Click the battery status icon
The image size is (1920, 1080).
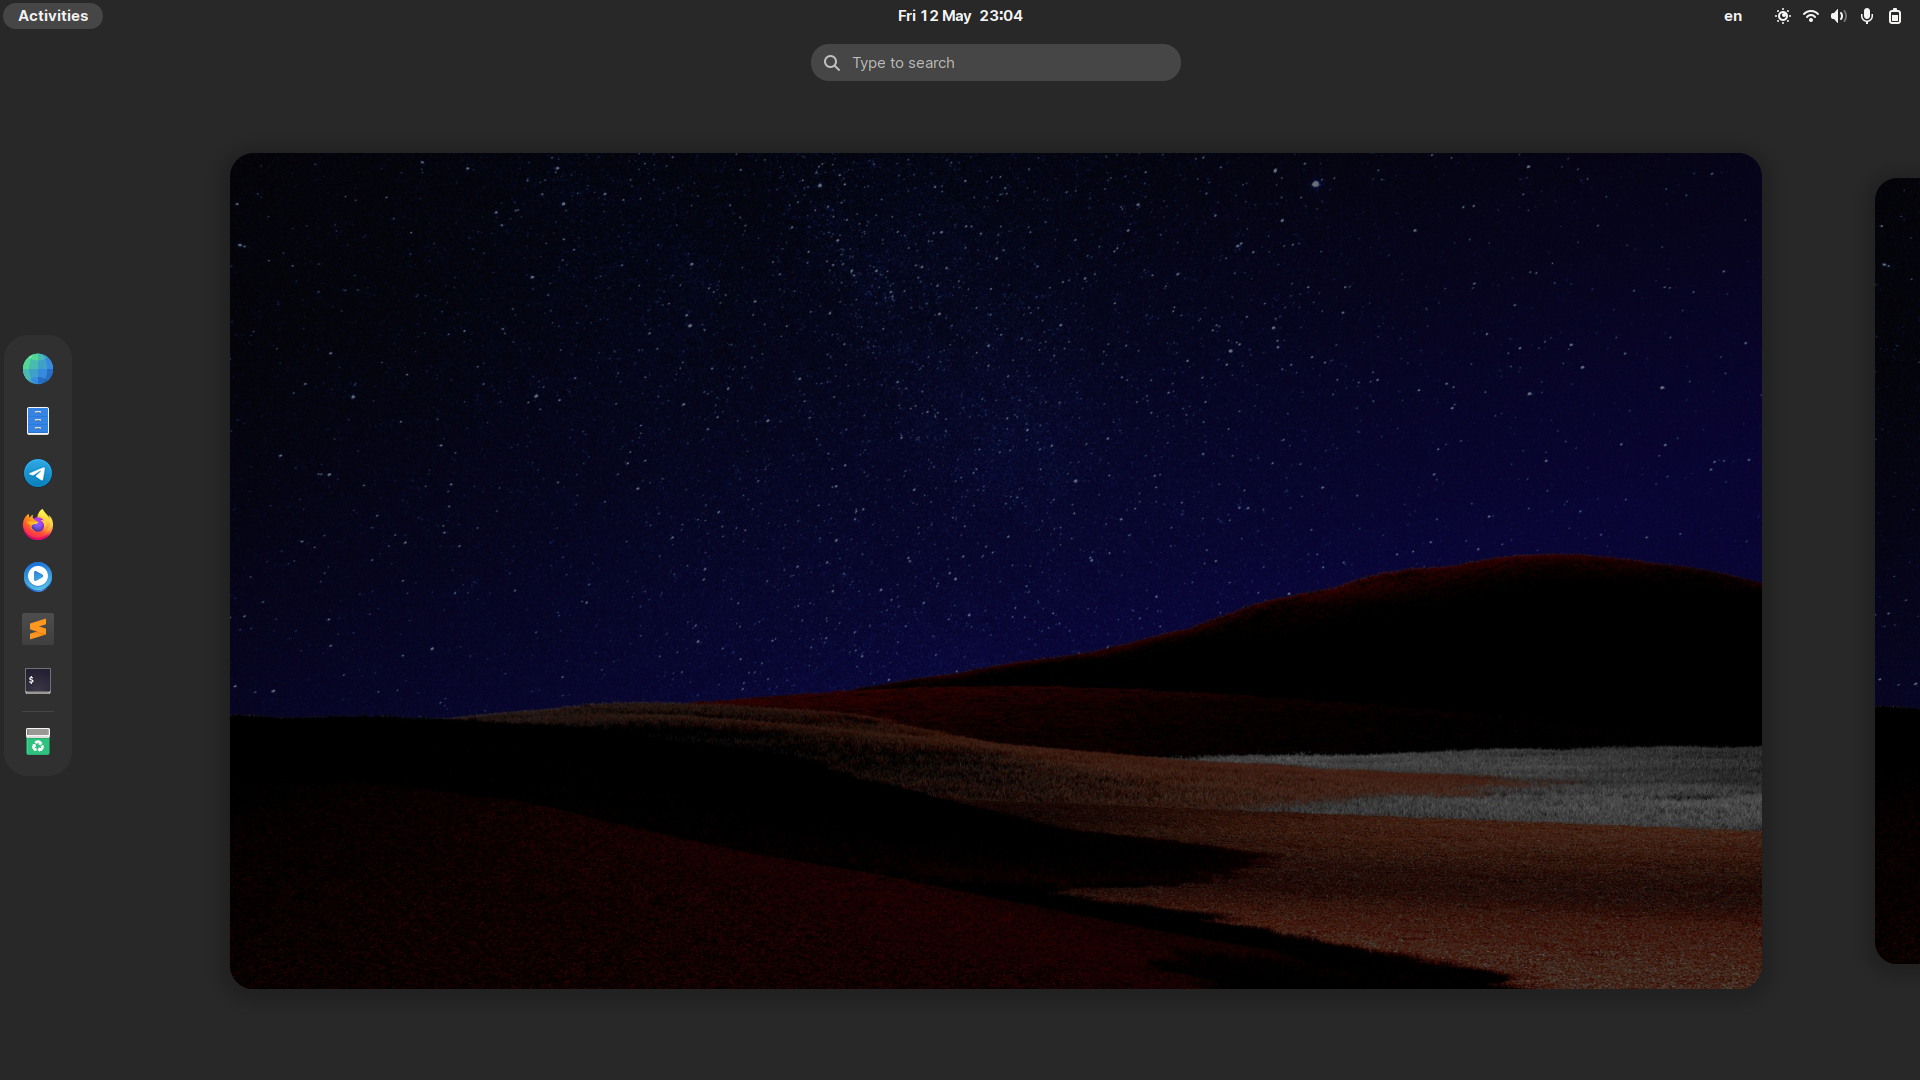(1894, 16)
